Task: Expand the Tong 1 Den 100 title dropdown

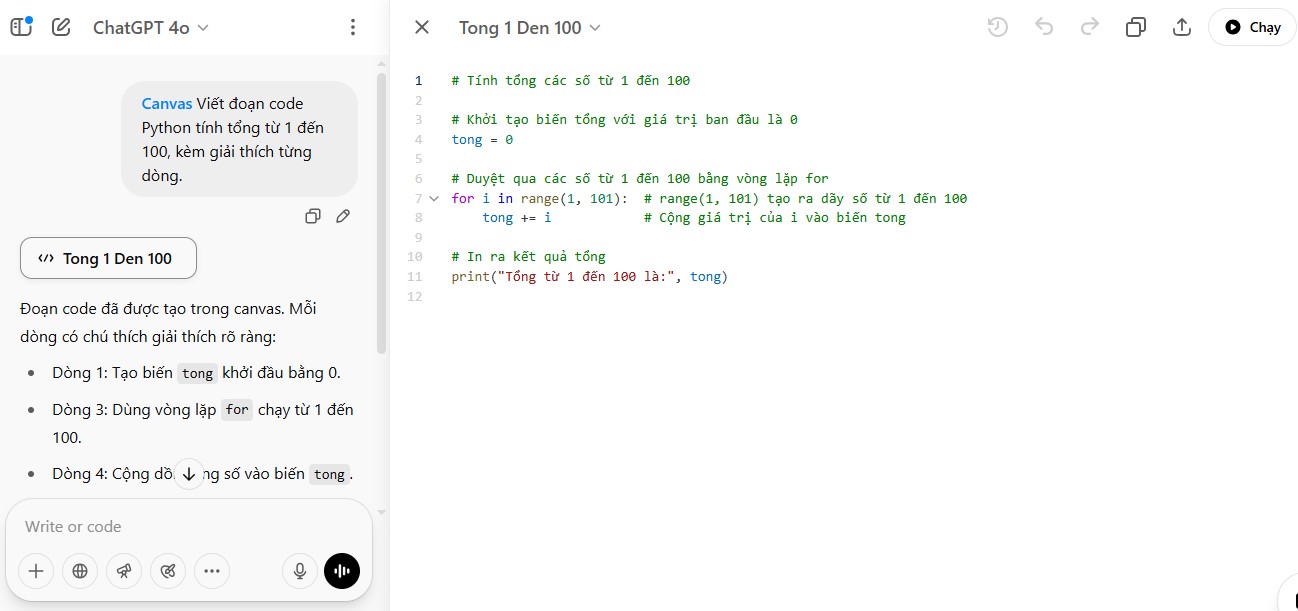Action: 530,28
